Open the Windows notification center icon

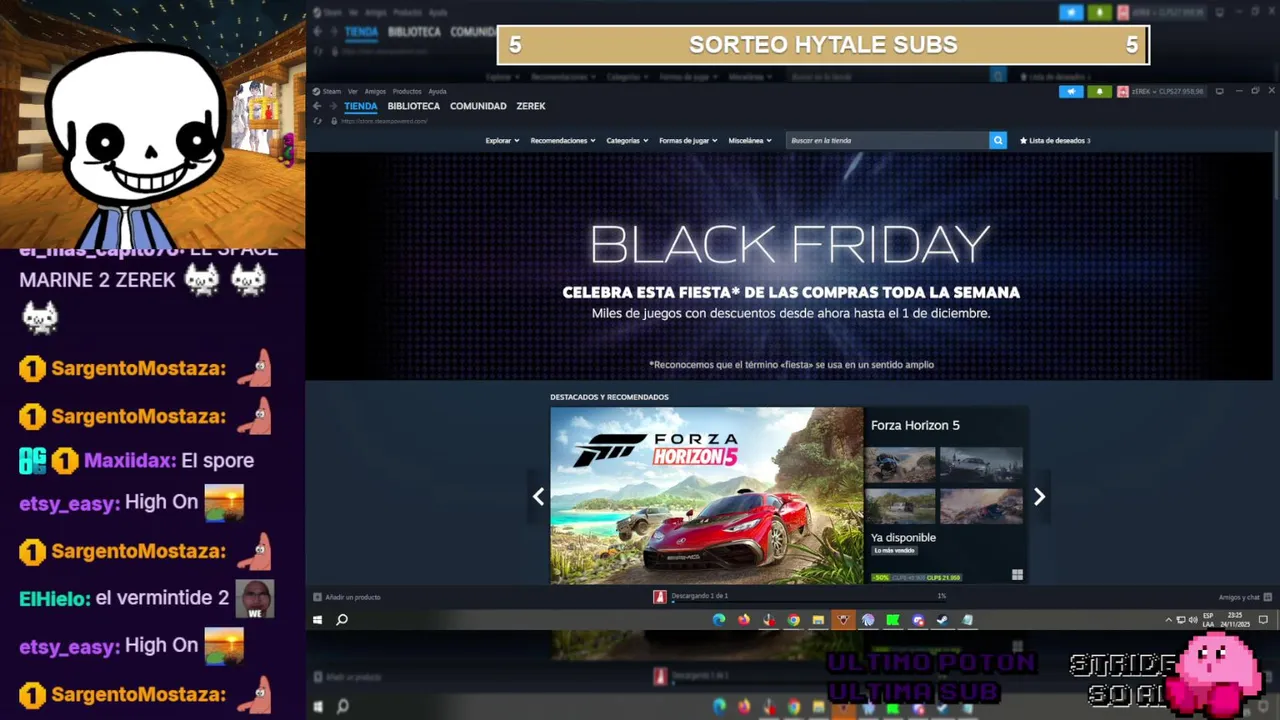click(x=1263, y=620)
